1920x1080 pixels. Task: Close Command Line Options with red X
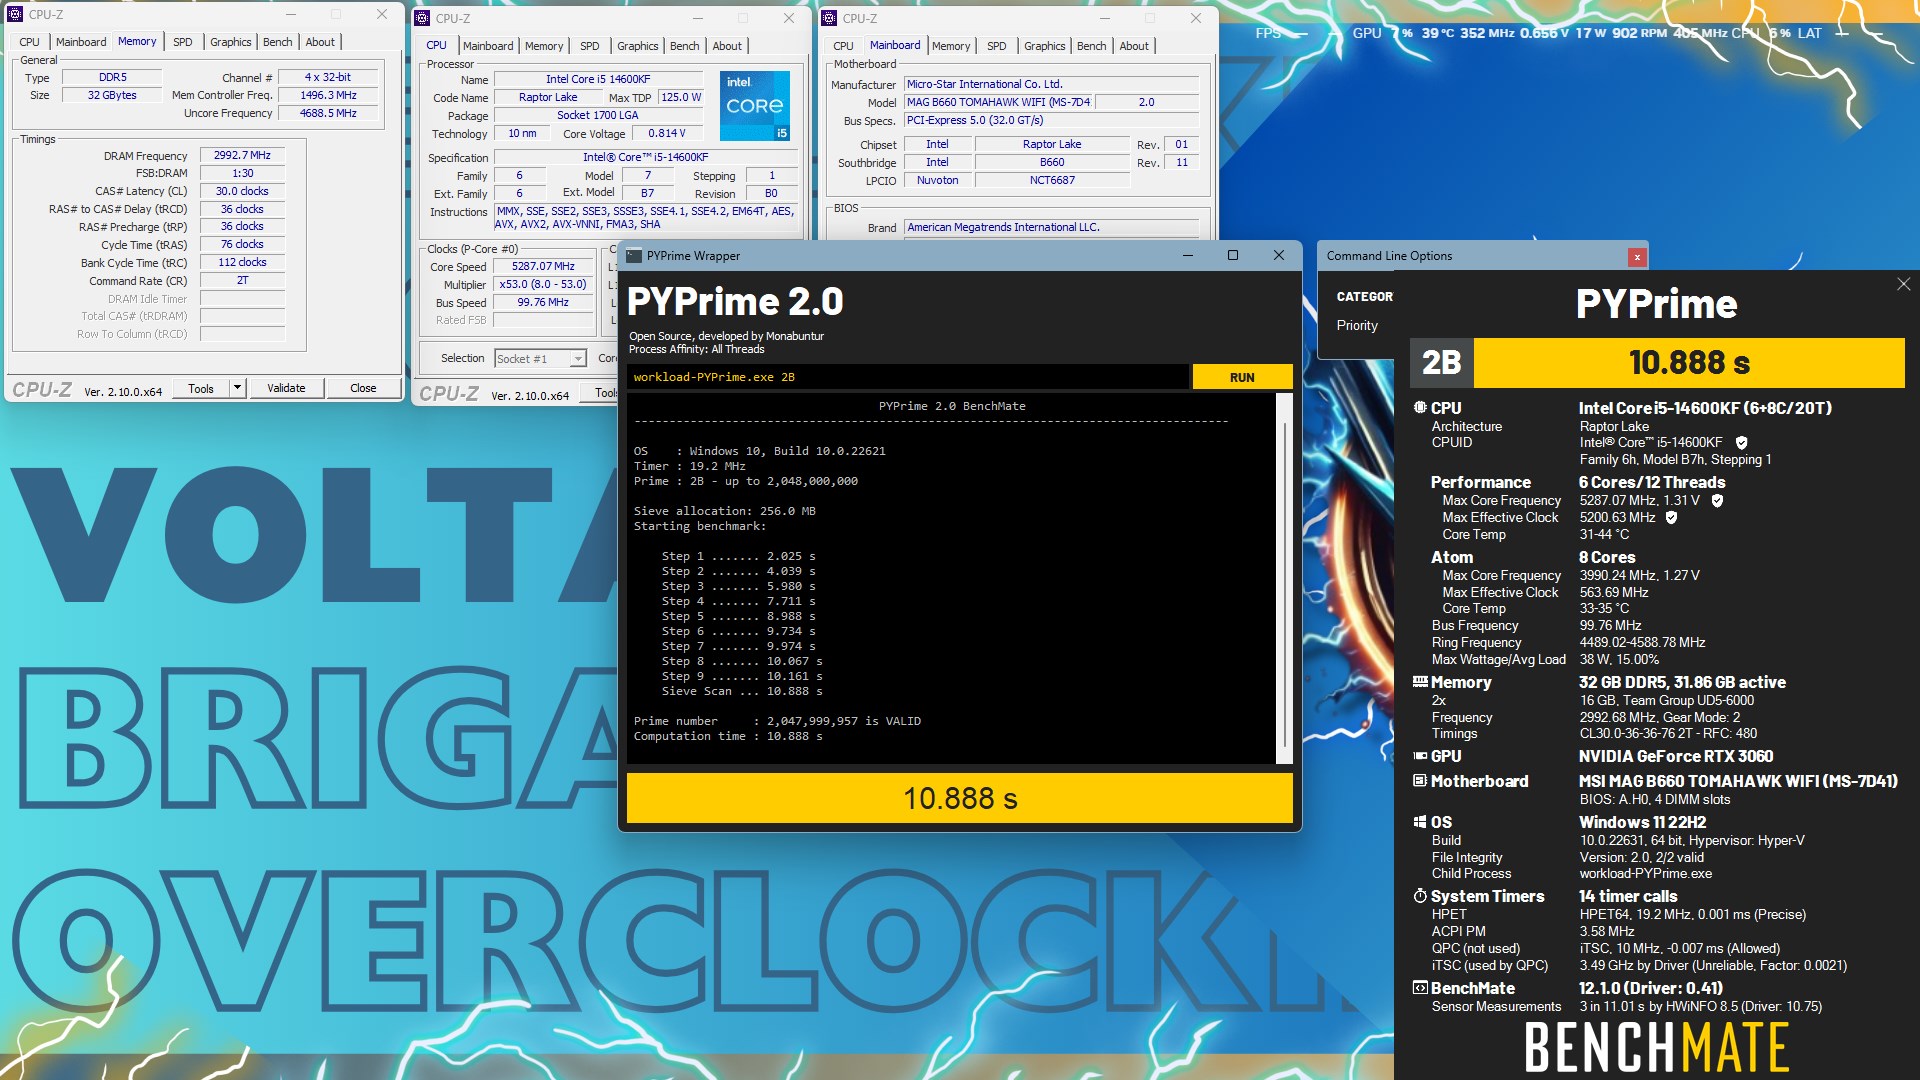click(x=1637, y=257)
